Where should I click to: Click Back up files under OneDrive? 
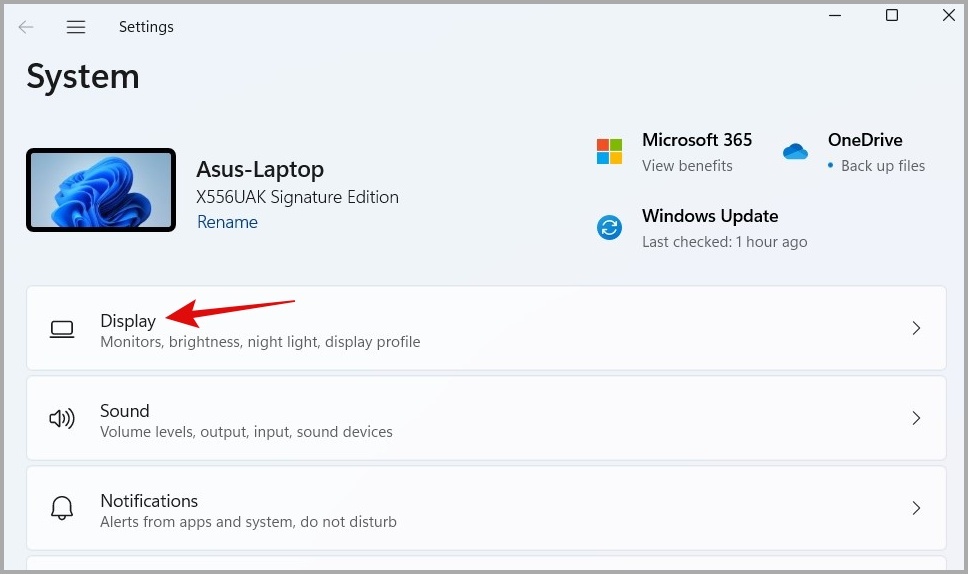pos(883,166)
